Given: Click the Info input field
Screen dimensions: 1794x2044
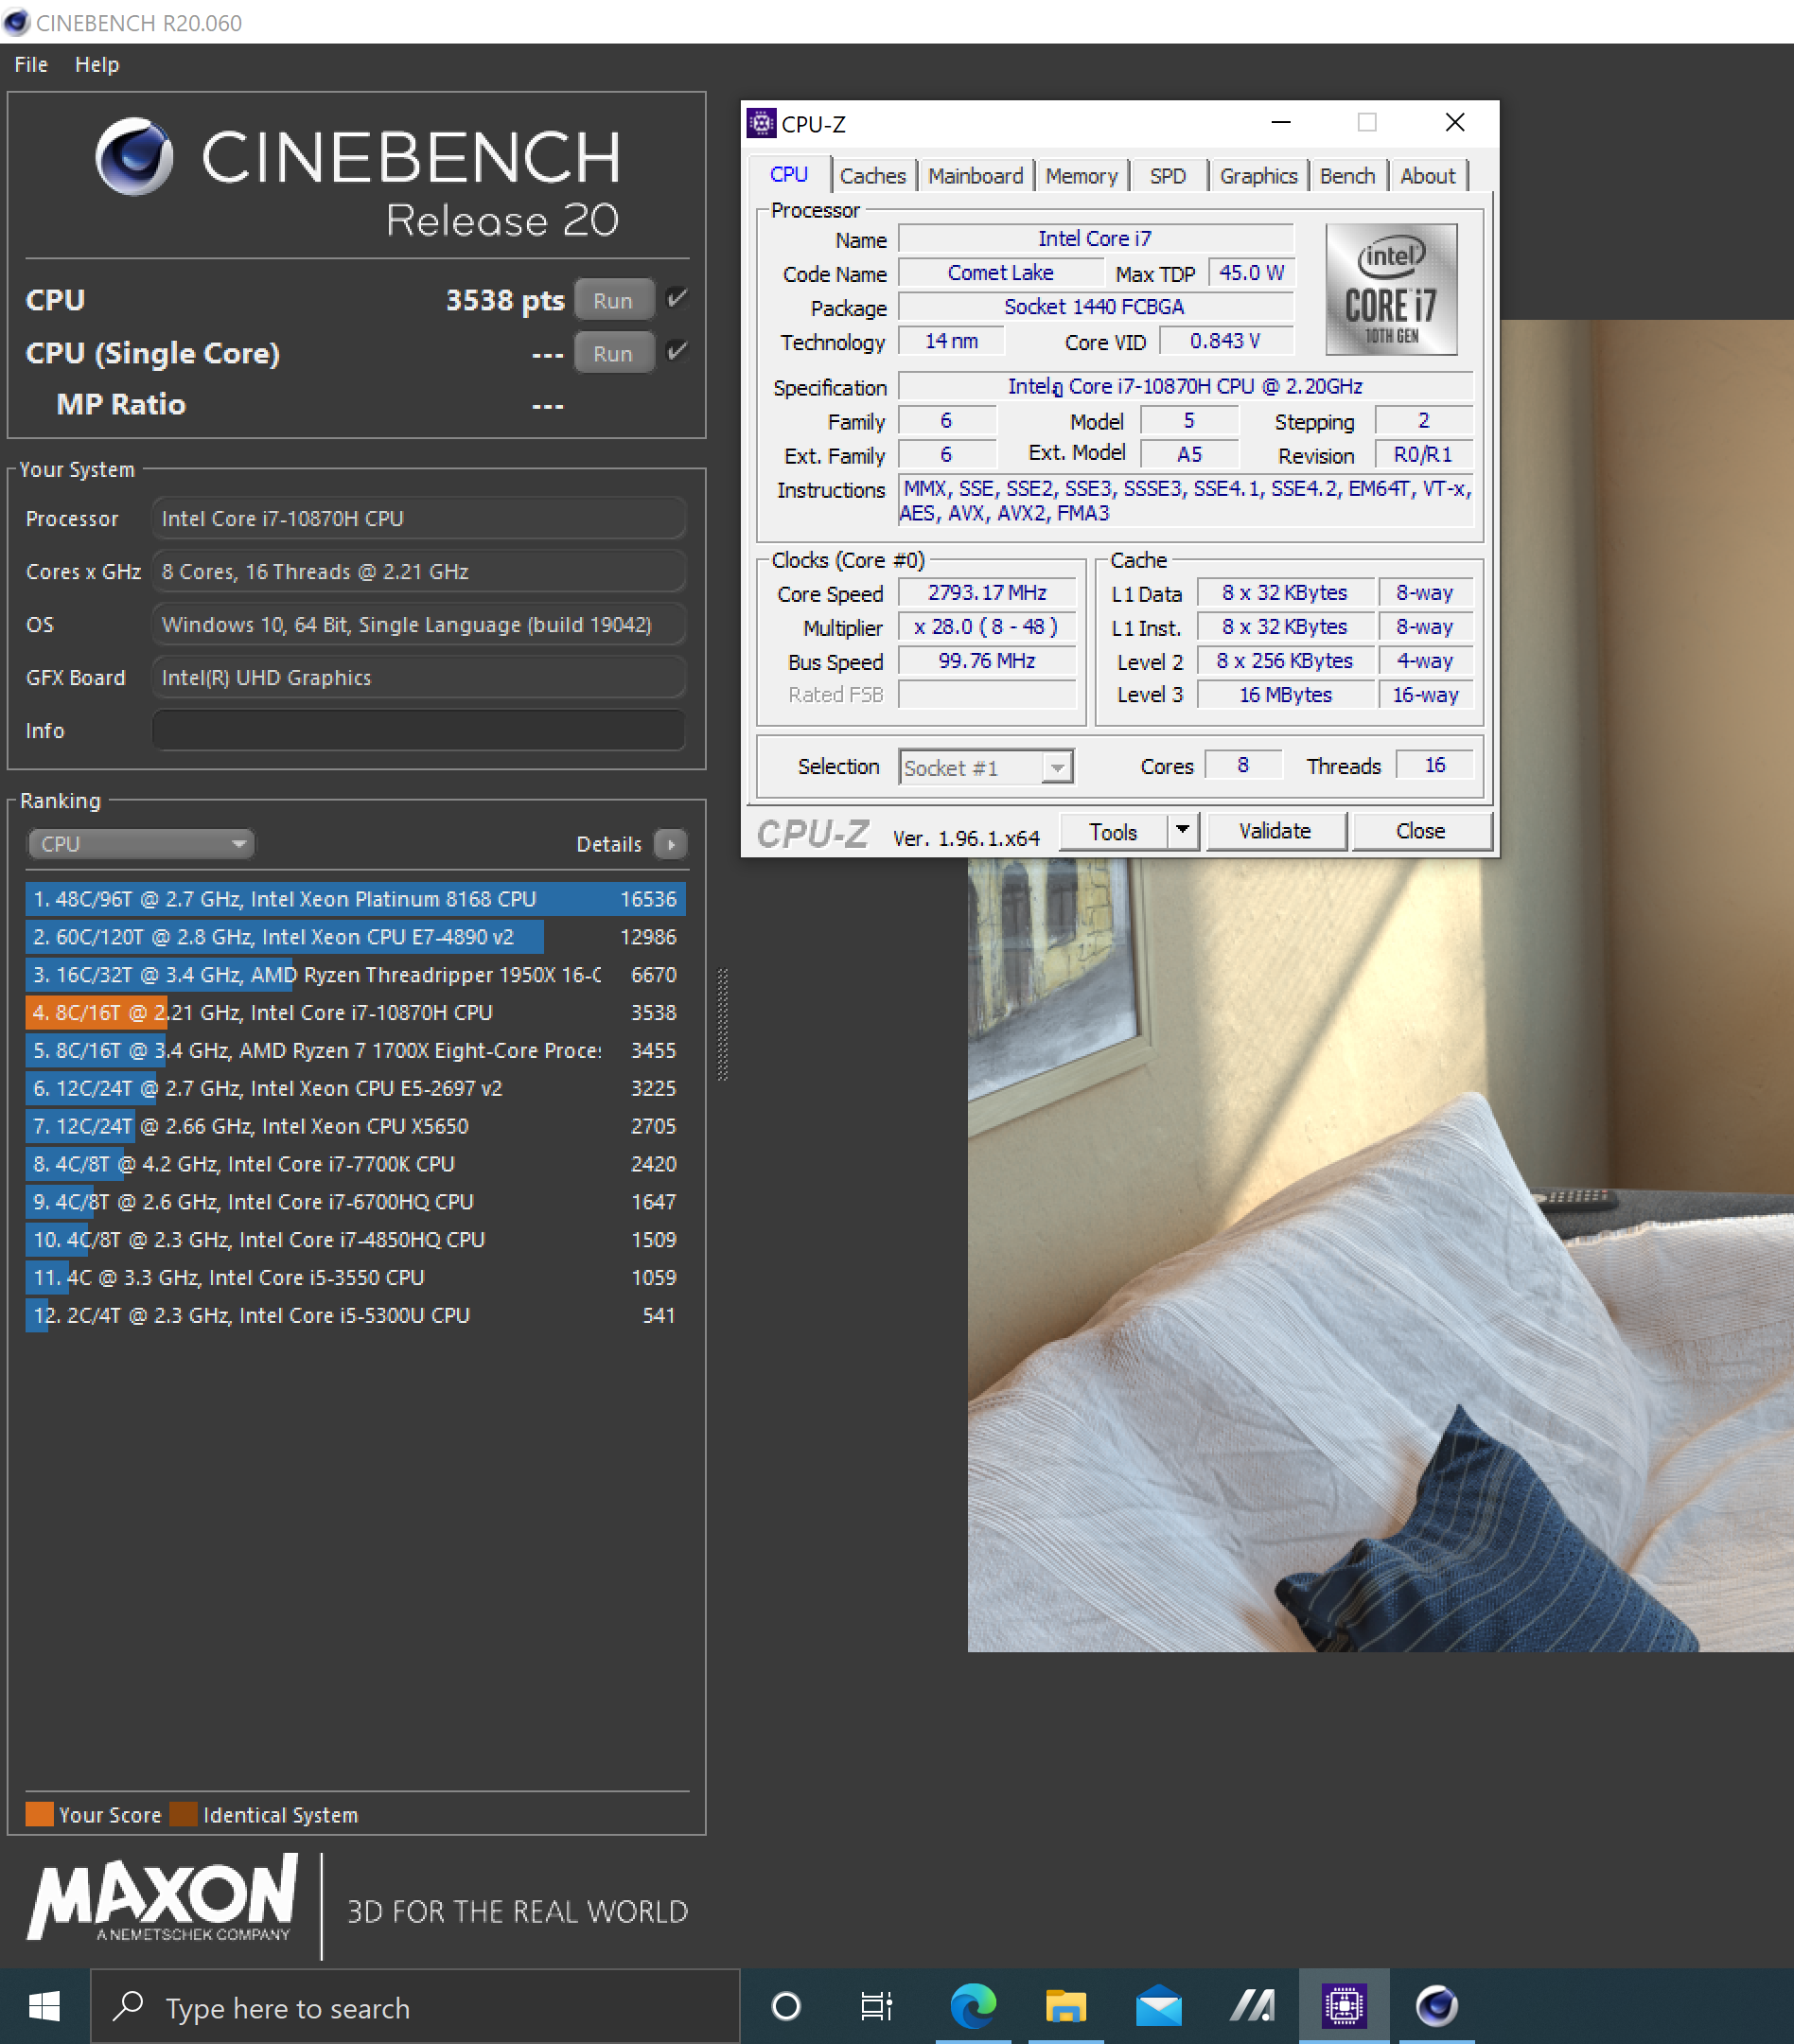Looking at the screenshot, I should (419, 730).
